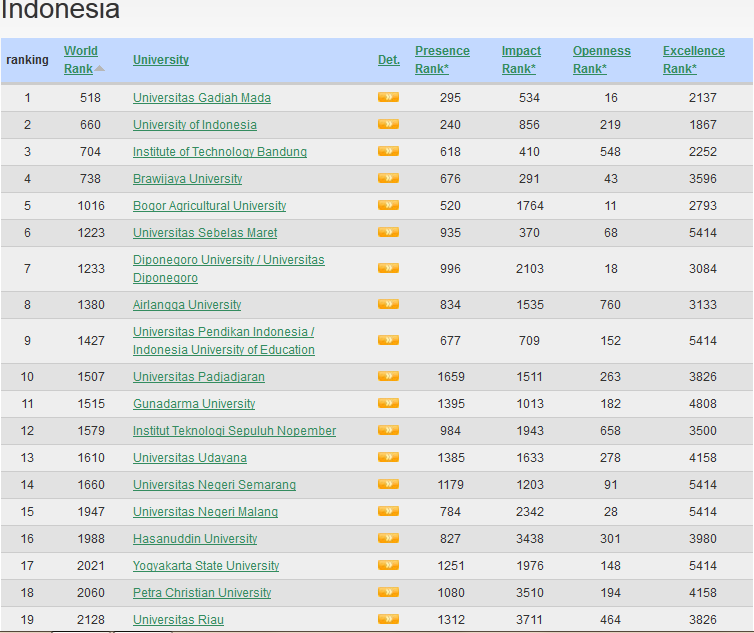This screenshot has width=754, height=633.
Task: Open Yogyakarta State University link
Action: (206, 565)
